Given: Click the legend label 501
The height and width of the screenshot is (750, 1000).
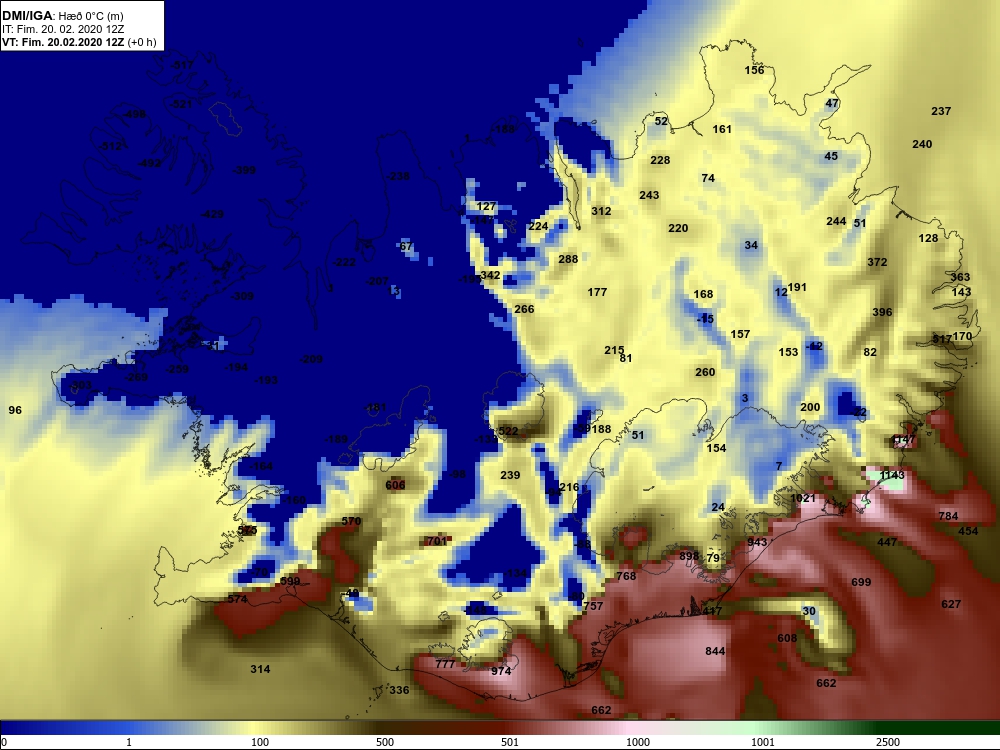Looking at the screenshot, I should point(510,742).
